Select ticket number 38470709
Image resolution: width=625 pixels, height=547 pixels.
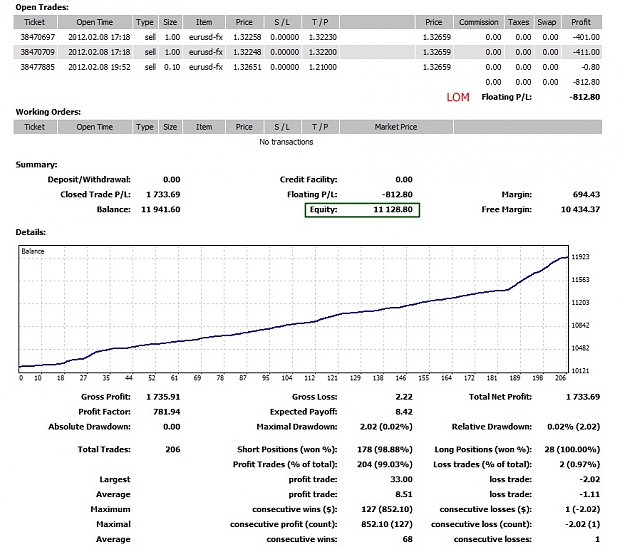(37, 52)
